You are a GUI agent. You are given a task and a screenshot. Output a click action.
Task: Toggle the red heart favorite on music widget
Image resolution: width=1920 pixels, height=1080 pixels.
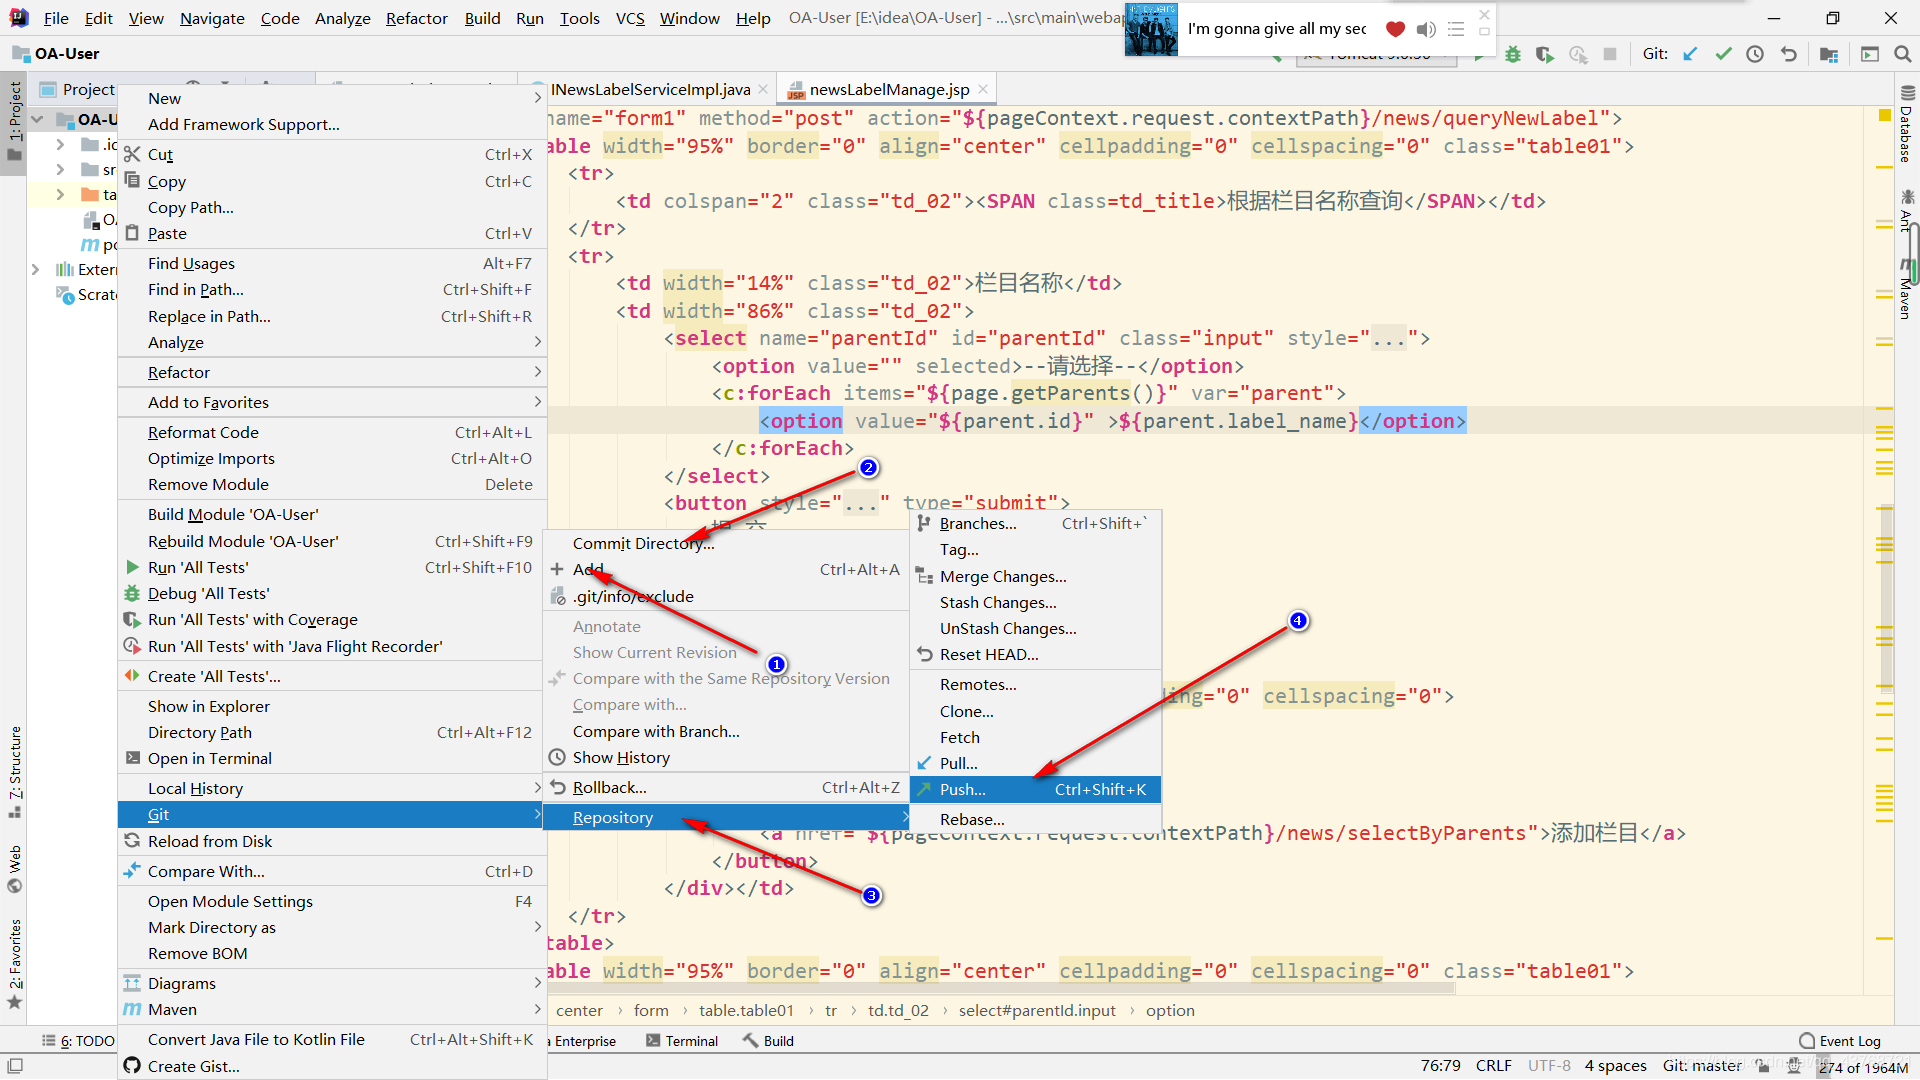1395,29
